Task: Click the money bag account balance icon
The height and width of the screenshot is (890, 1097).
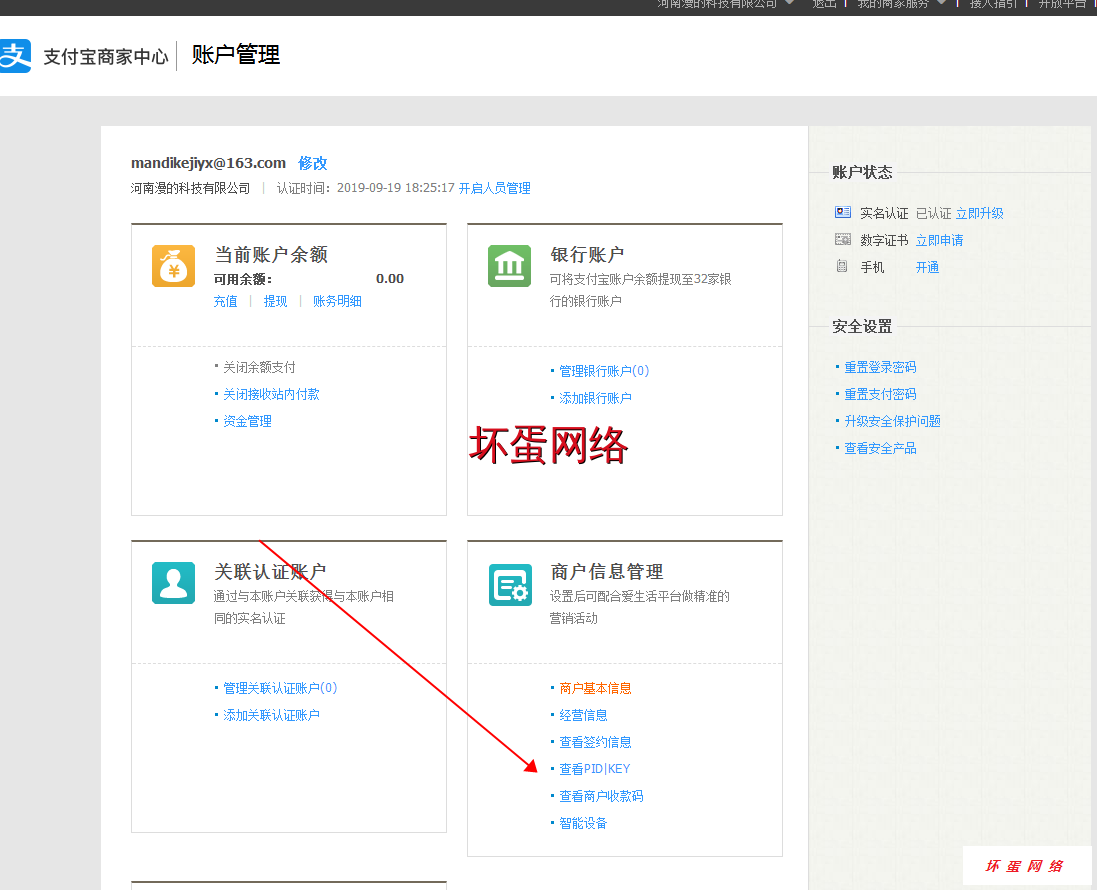Action: tap(173, 266)
